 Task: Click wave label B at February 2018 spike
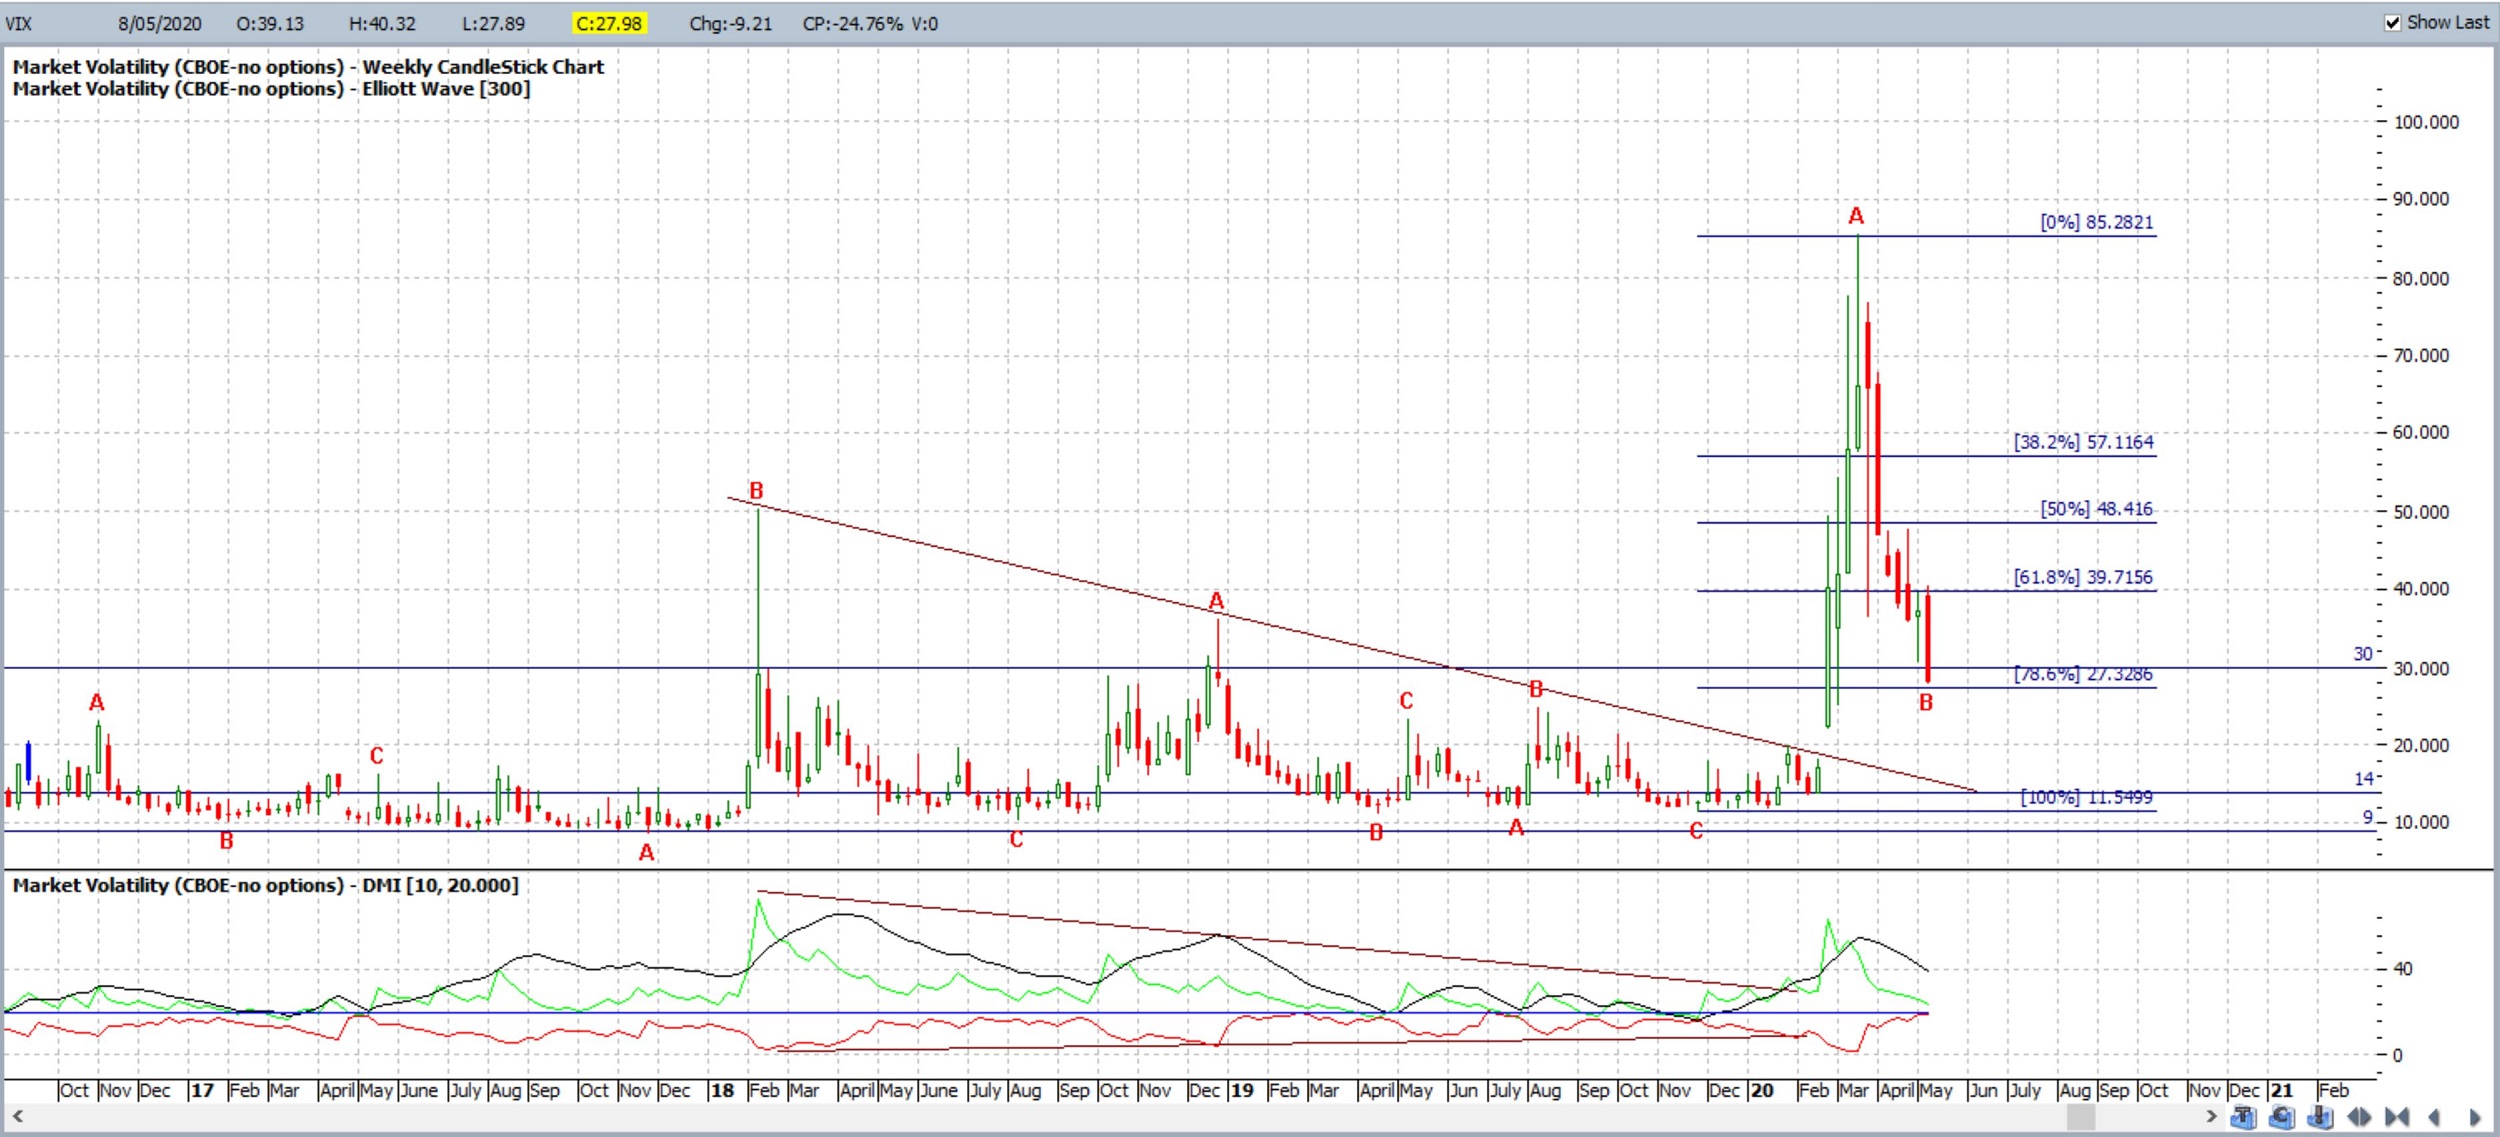(x=756, y=491)
